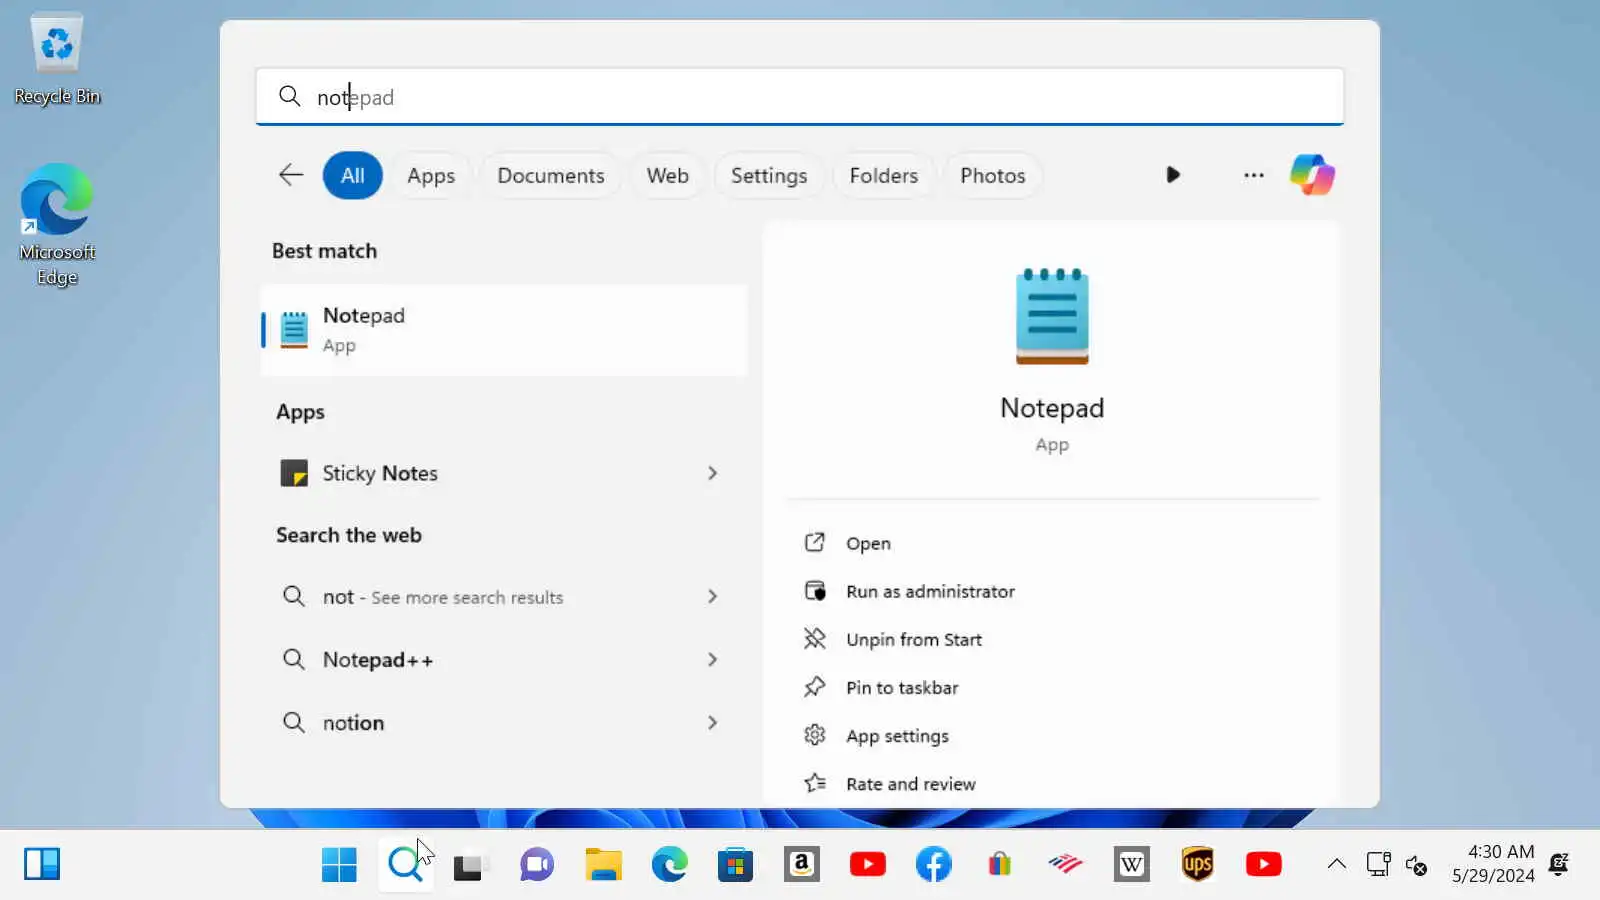Switch to the Photos filter tab
The image size is (1600, 900).
993,175
